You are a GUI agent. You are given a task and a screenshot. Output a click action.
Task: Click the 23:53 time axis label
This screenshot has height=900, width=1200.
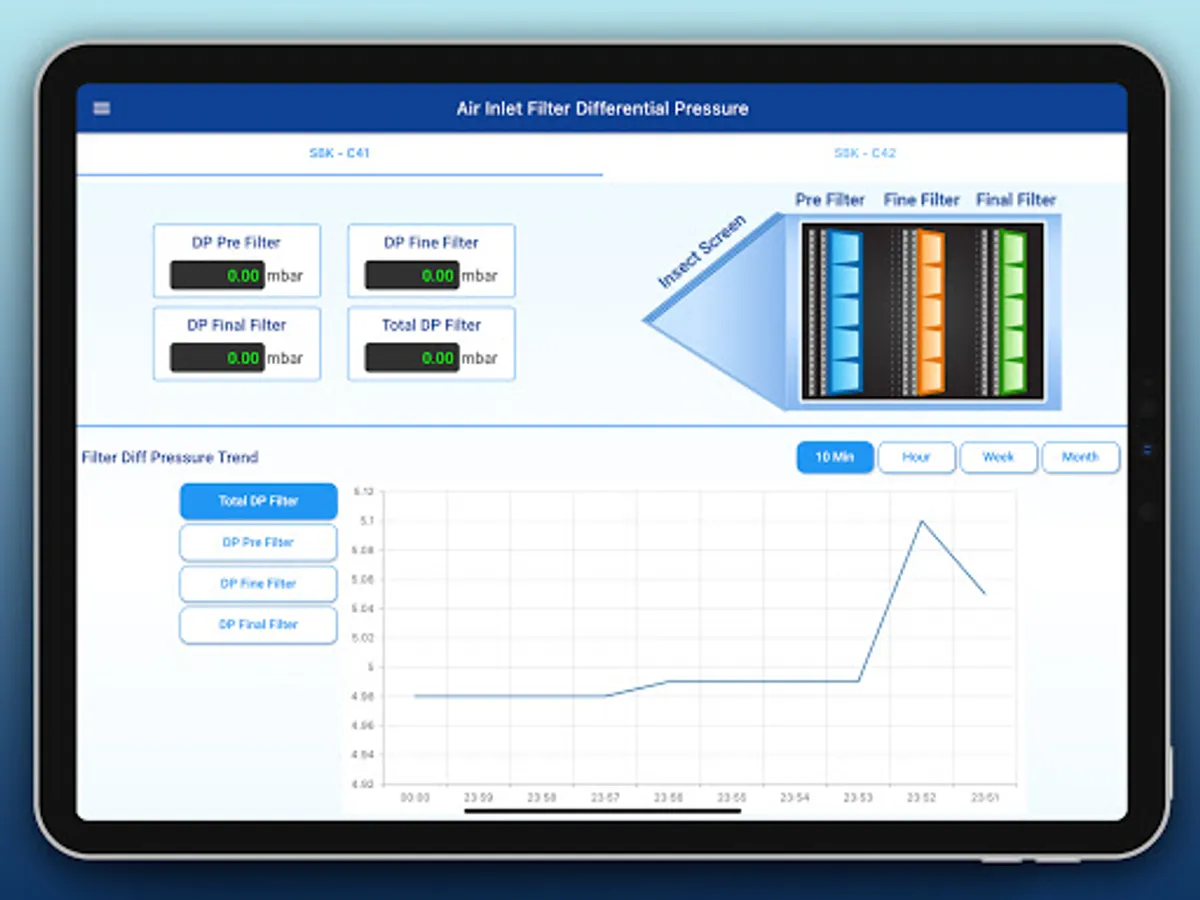(x=858, y=798)
